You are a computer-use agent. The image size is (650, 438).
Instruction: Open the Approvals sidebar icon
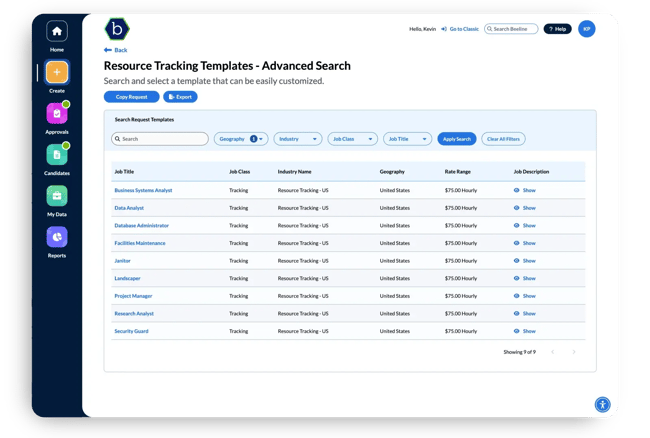[57, 114]
